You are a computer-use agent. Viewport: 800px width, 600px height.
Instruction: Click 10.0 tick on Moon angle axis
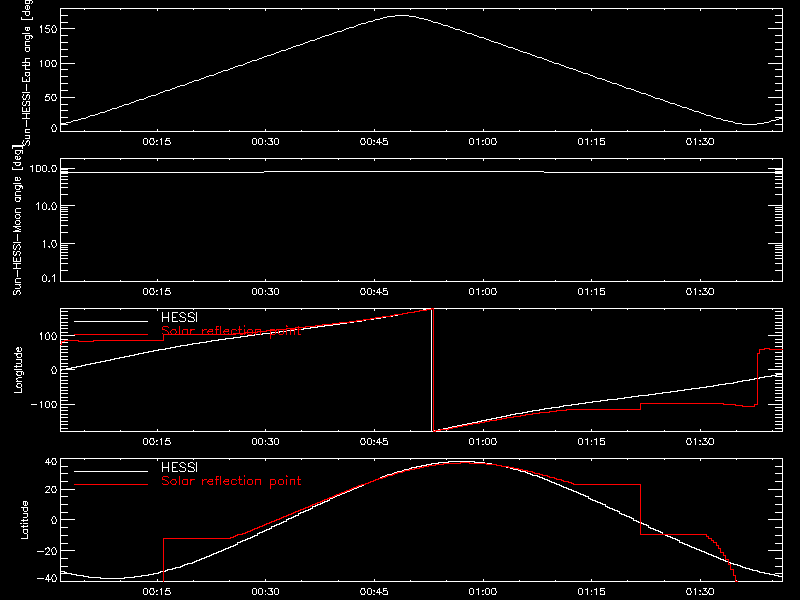tap(46, 206)
